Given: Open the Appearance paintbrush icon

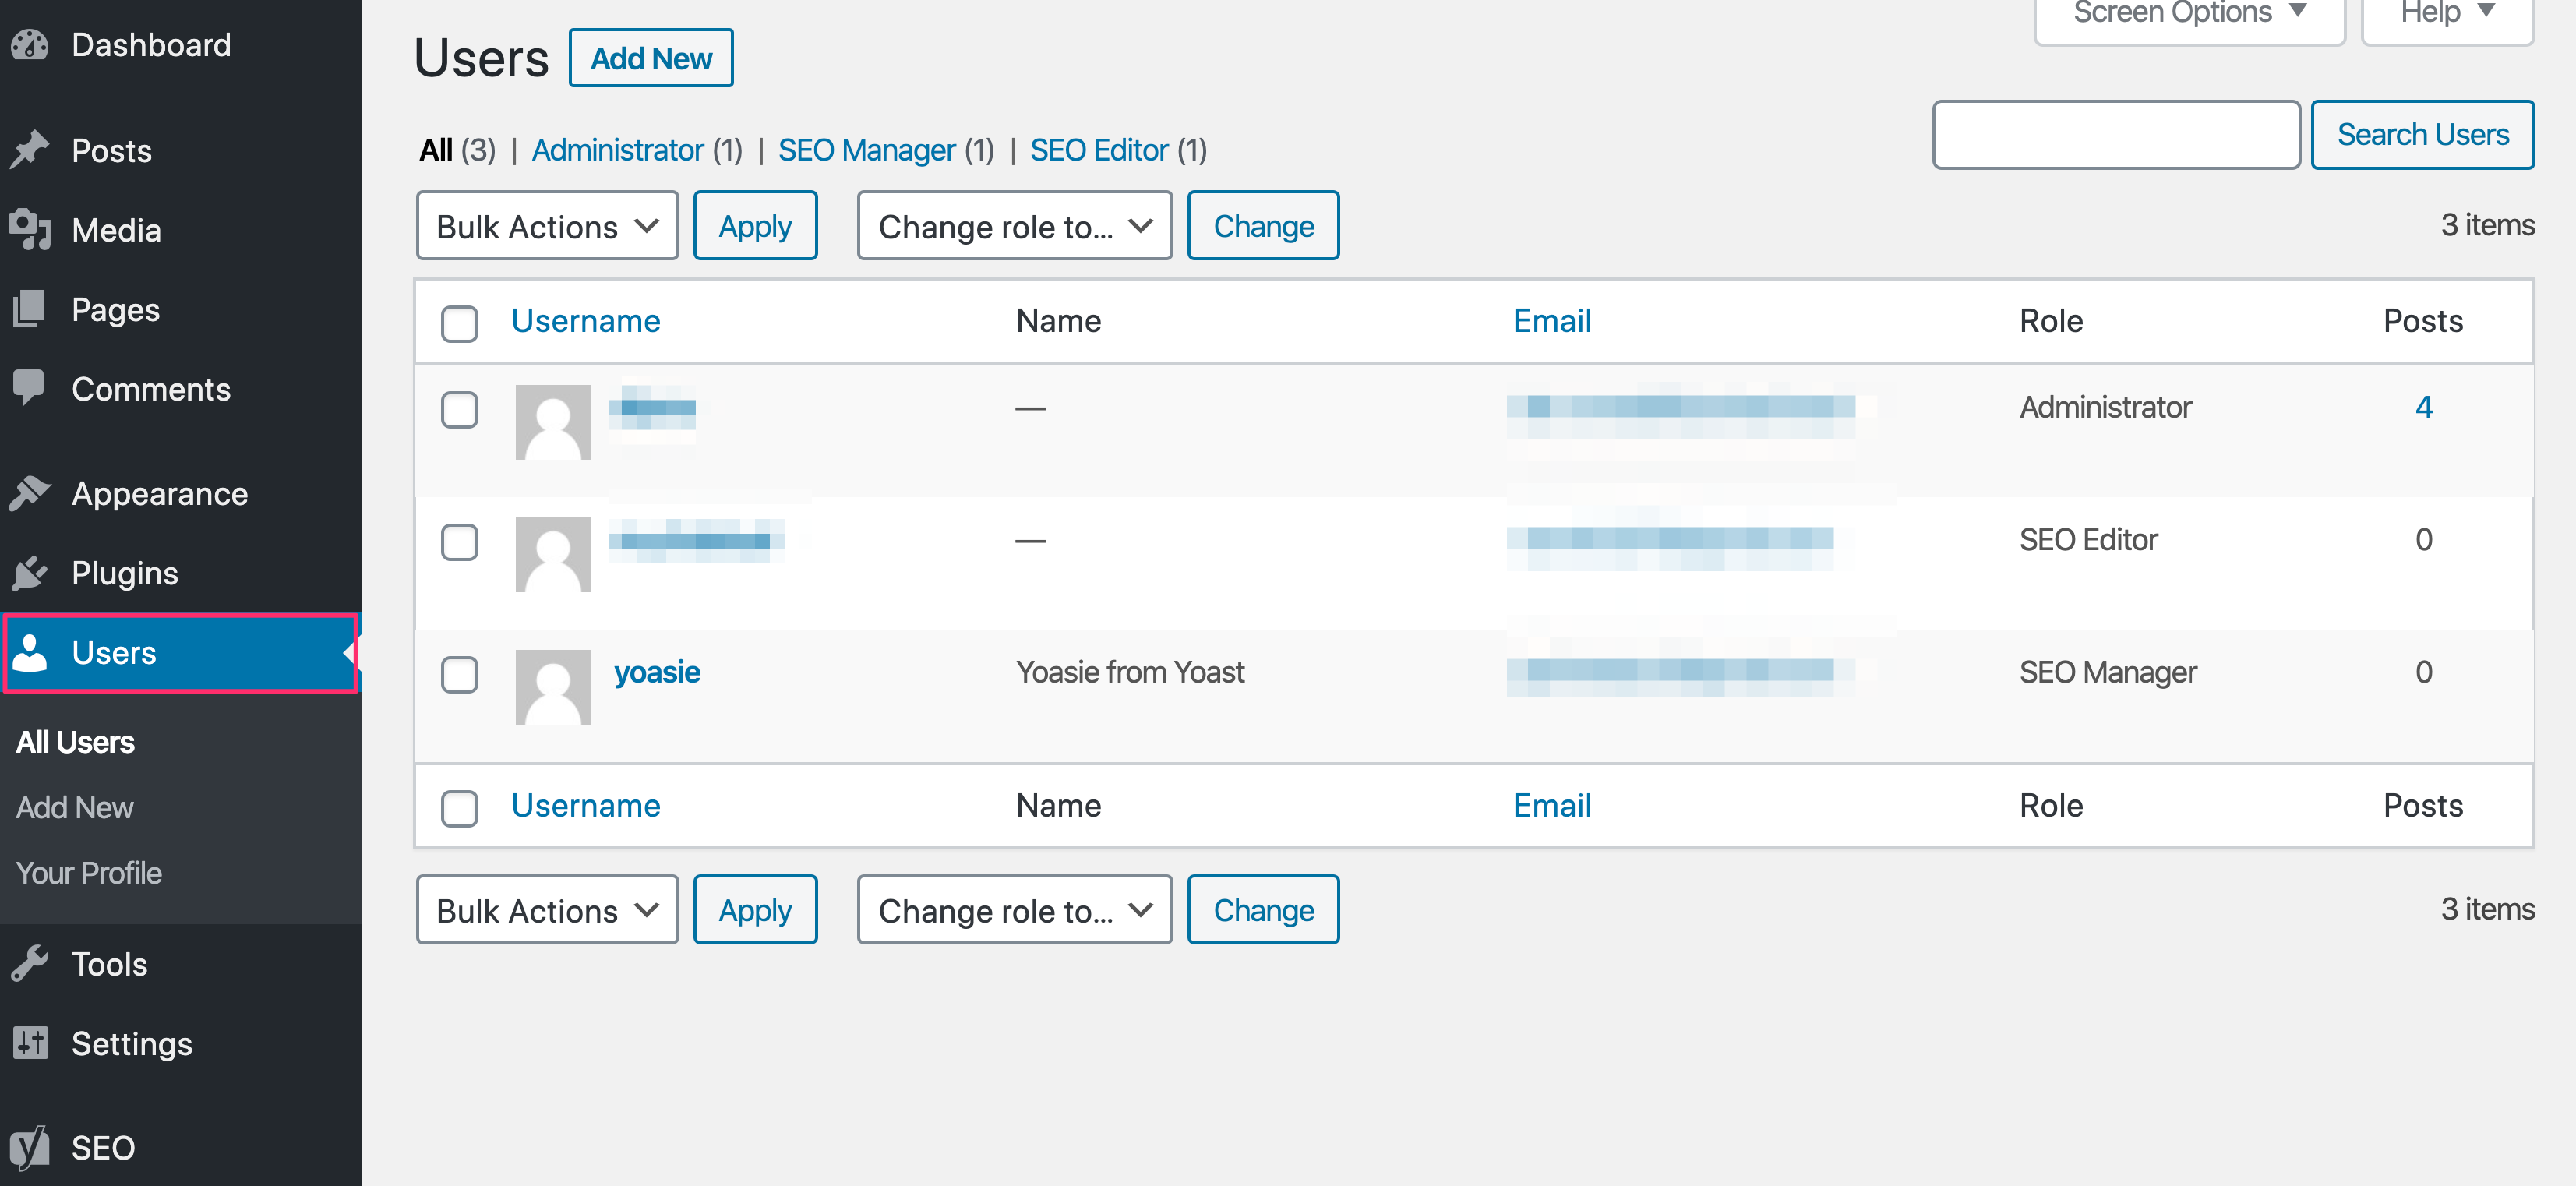Looking at the screenshot, I should [x=30, y=493].
